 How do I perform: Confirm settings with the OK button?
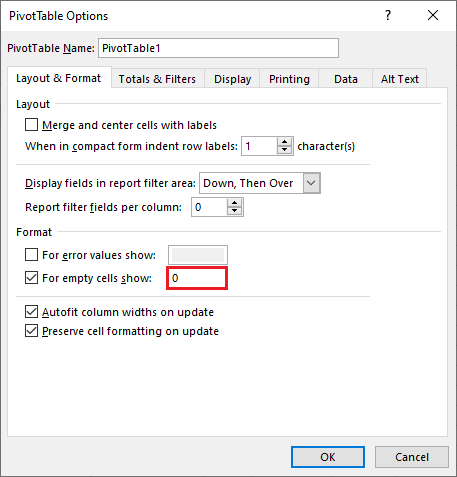[x=328, y=457]
